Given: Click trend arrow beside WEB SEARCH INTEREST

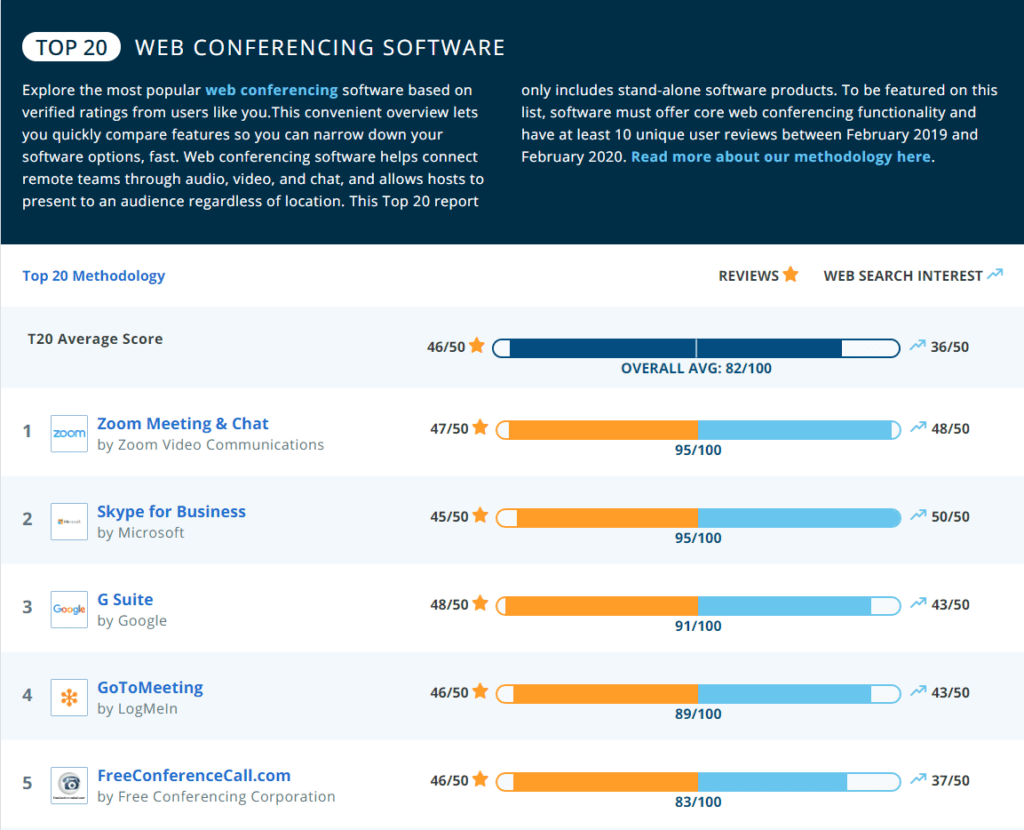Looking at the screenshot, I should pyautogui.click(x=995, y=274).
